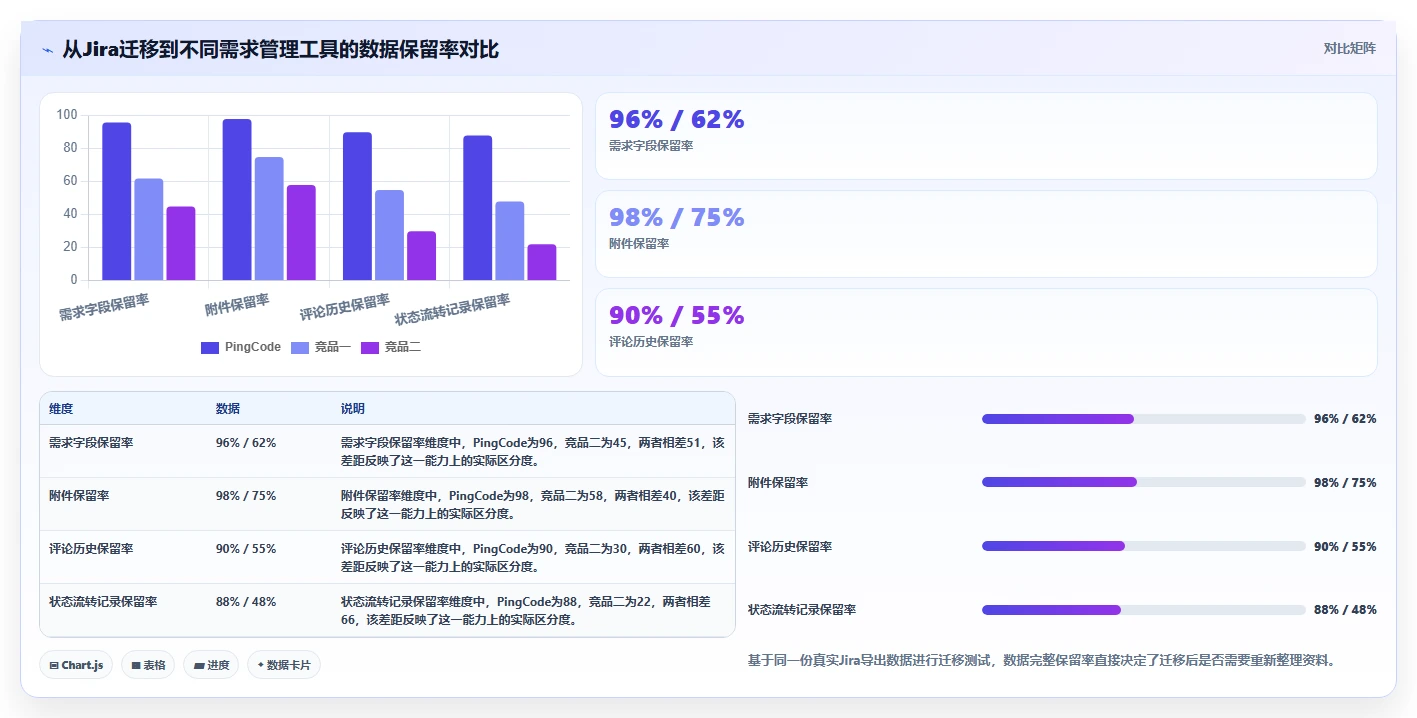Click the 评论历史保留率 progress bar

[1144, 546]
